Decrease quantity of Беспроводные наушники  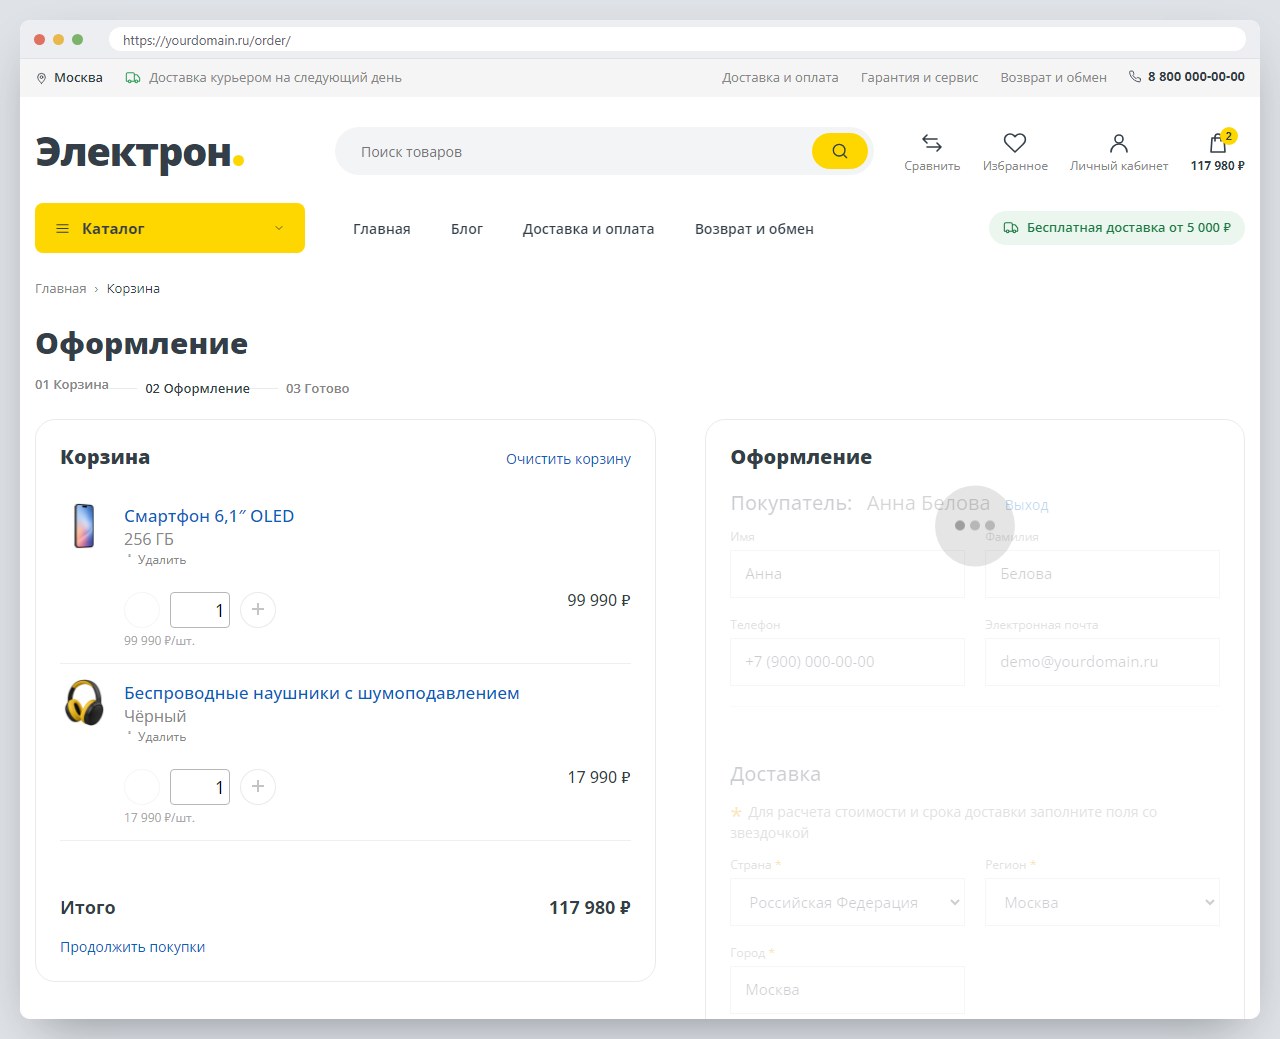point(142,786)
